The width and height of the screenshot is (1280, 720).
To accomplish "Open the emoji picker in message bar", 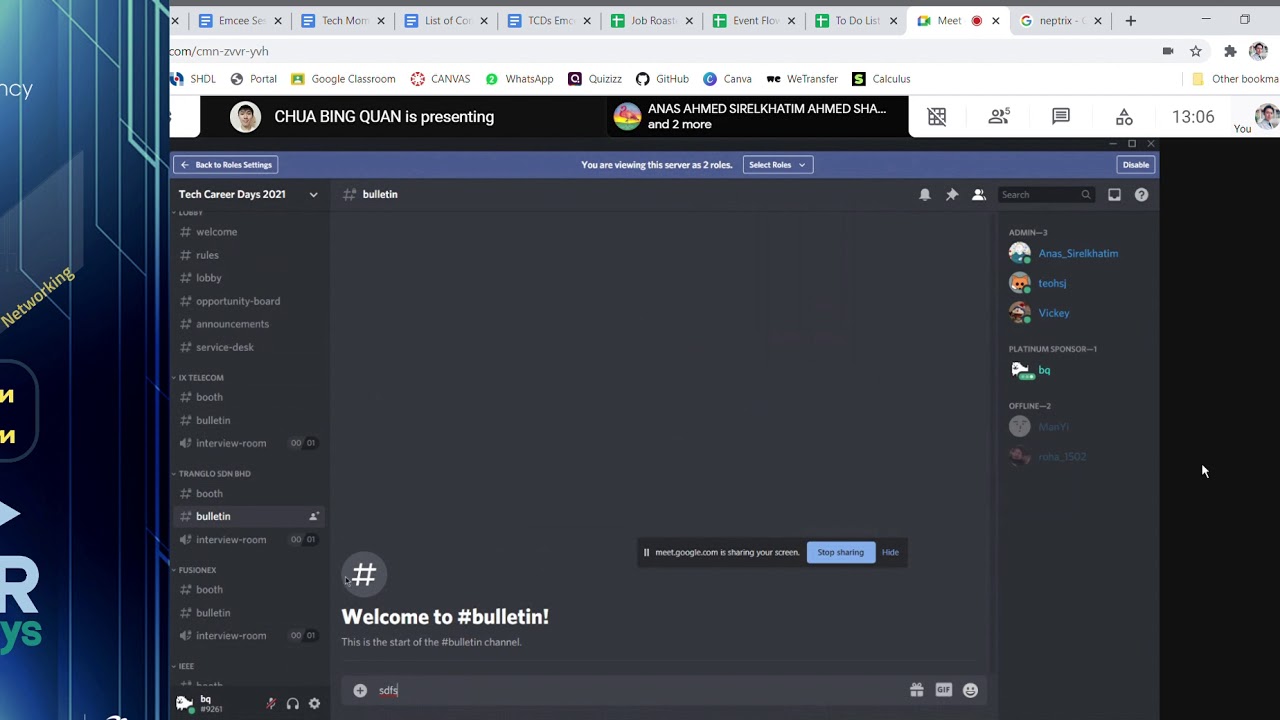I will (x=970, y=690).
